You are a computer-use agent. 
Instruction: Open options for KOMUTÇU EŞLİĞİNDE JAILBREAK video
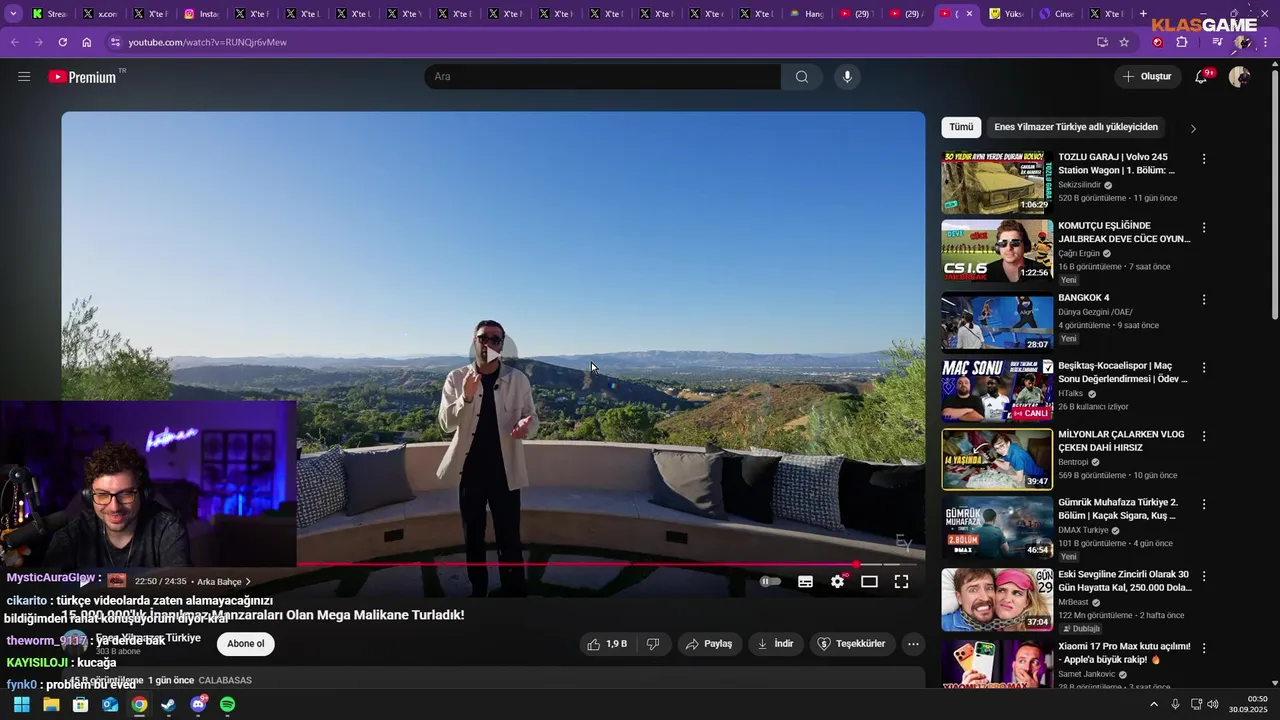tap(1204, 228)
